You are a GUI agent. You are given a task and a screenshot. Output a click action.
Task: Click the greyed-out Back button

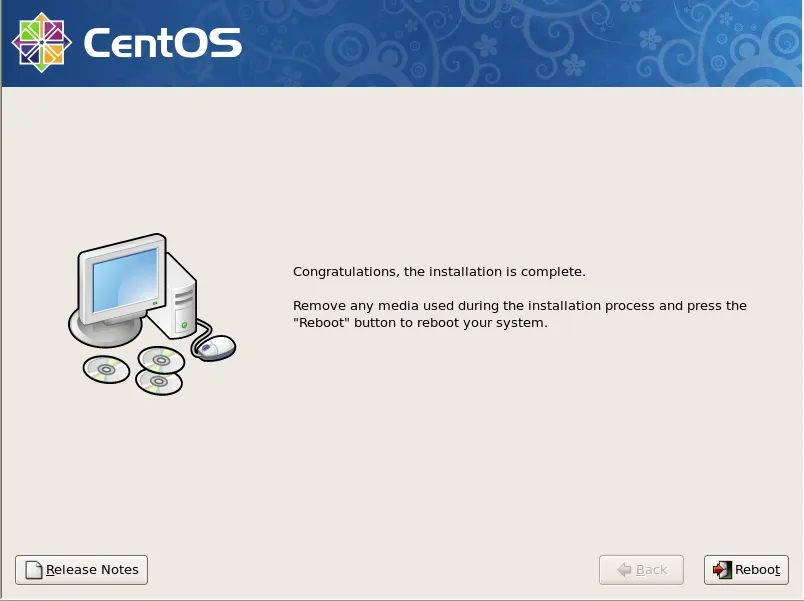(x=641, y=570)
